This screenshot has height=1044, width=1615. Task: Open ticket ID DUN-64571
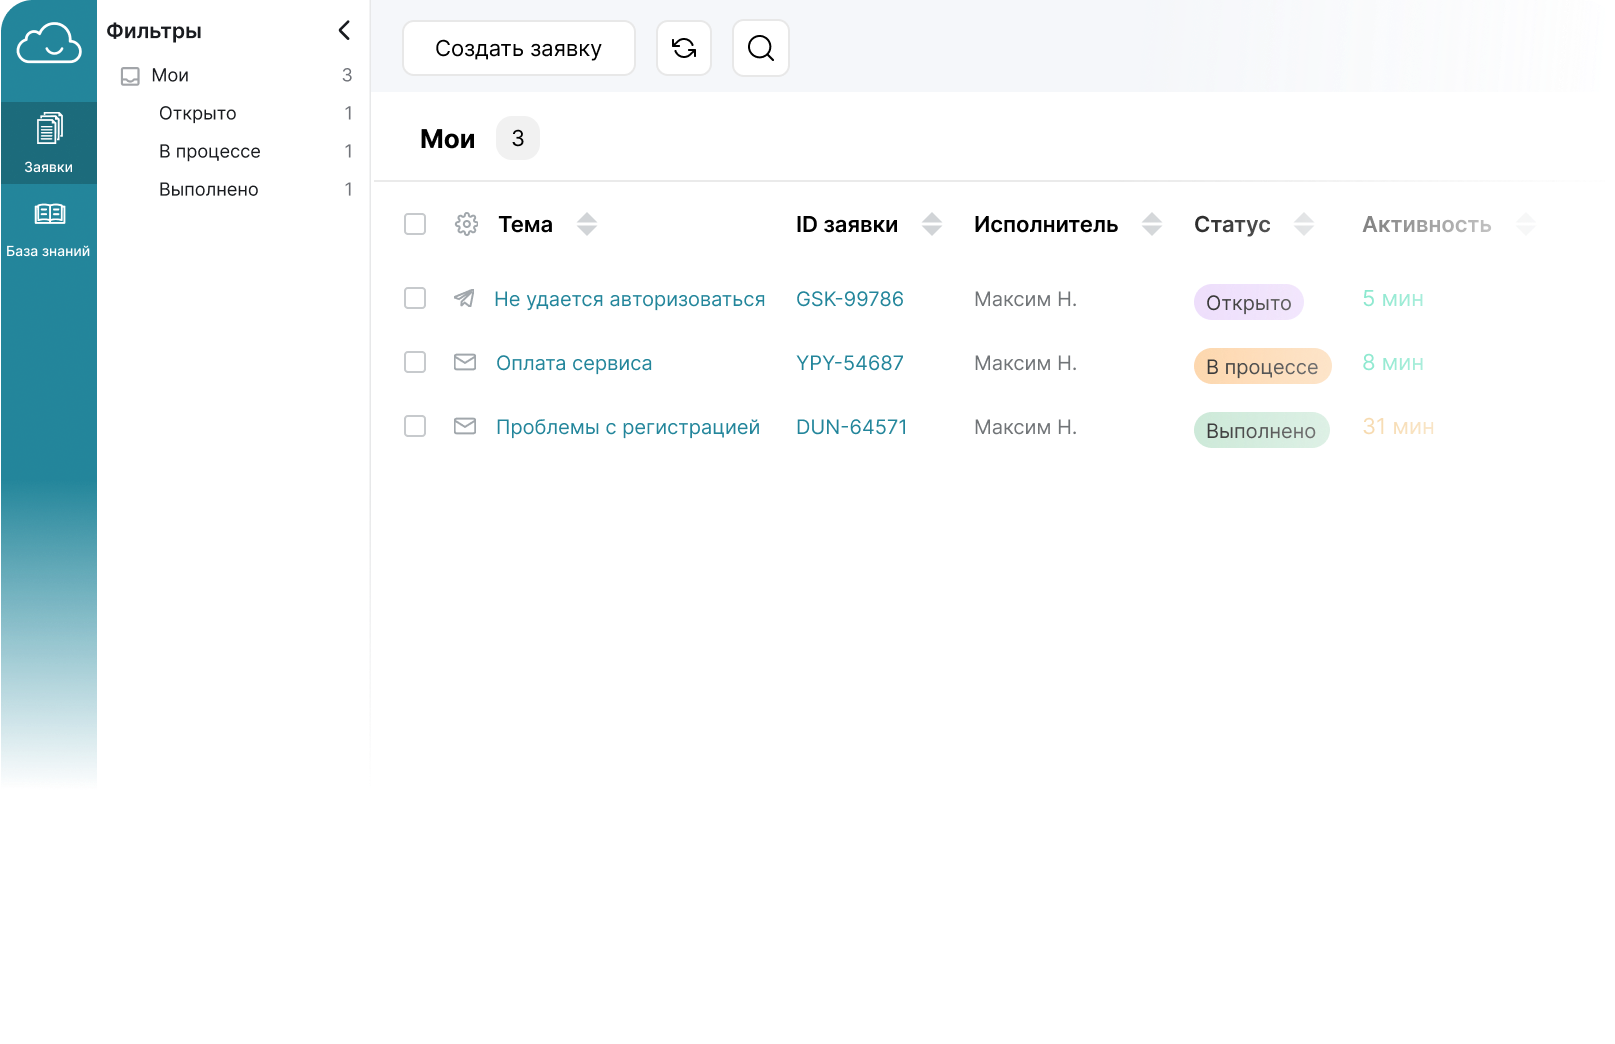[x=852, y=427]
